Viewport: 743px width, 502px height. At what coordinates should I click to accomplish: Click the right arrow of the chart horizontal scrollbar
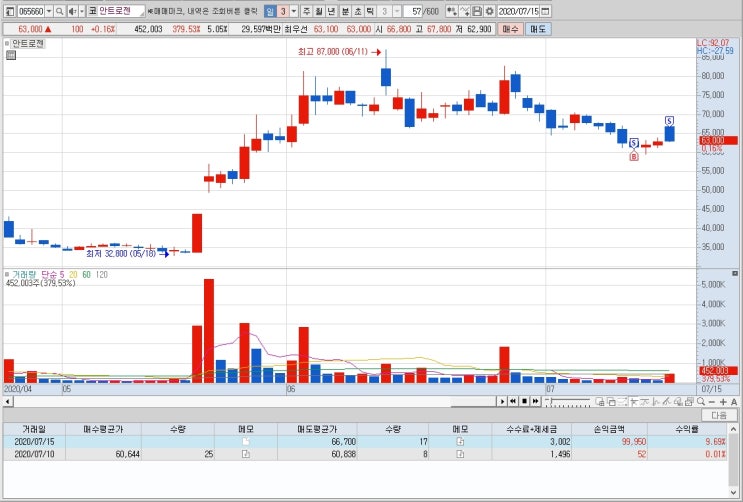502,402
